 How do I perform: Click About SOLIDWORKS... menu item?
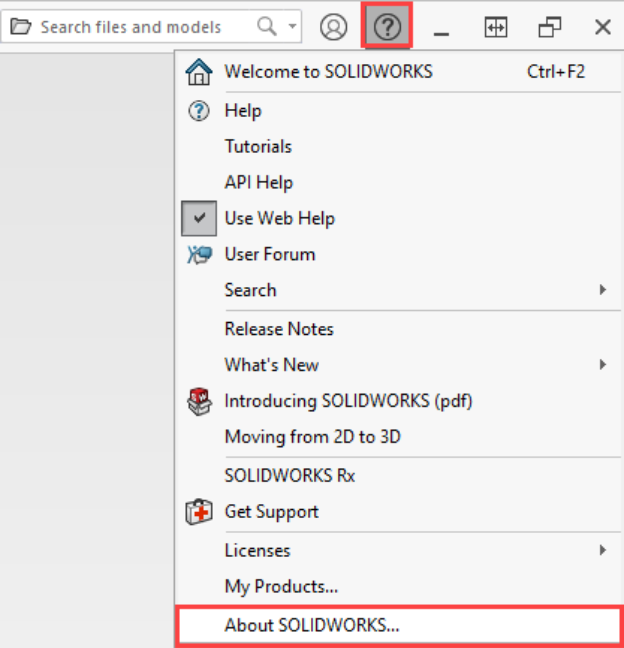pyautogui.click(x=311, y=625)
